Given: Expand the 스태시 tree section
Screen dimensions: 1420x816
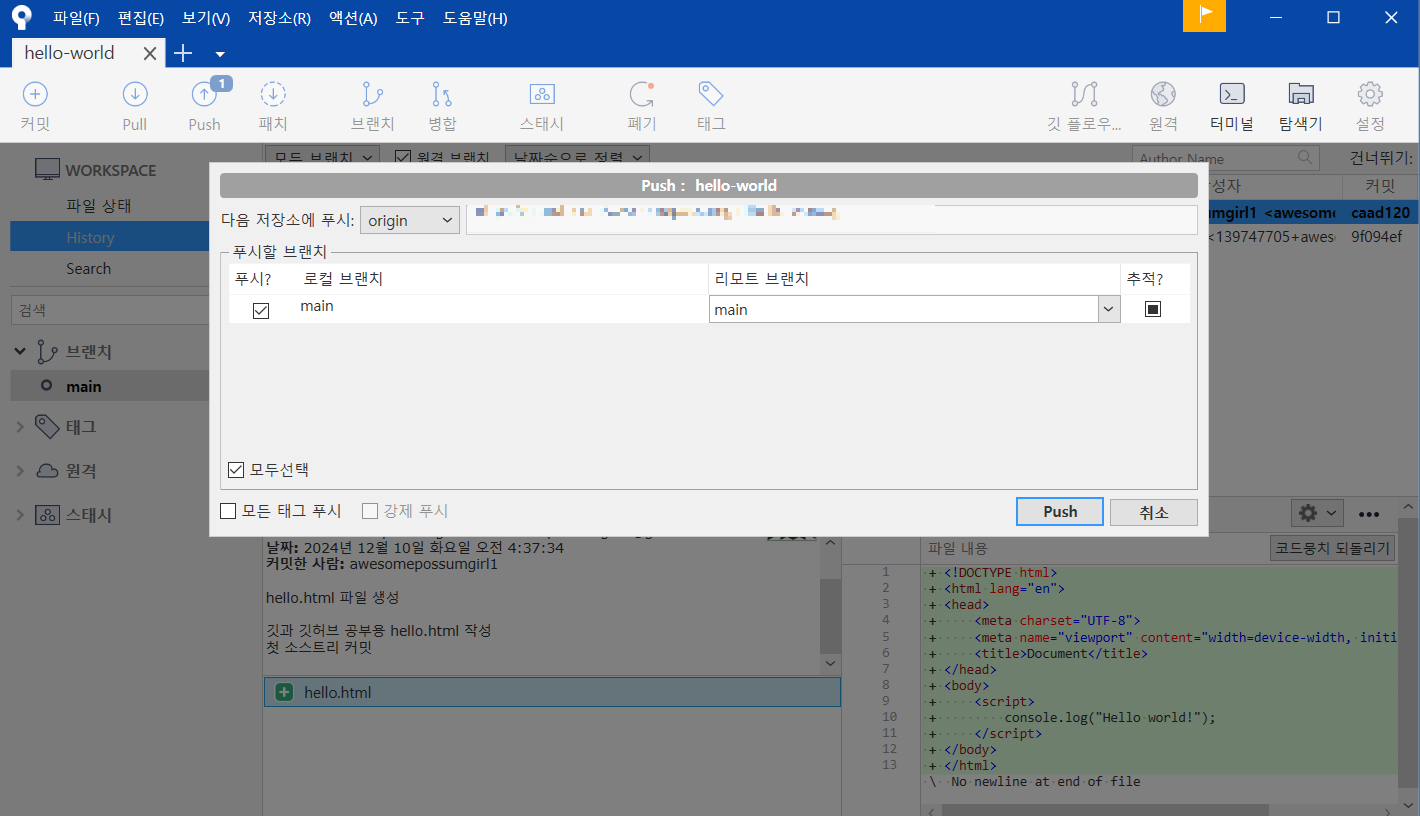Looking at the screenshot, I should coord(20,515).
